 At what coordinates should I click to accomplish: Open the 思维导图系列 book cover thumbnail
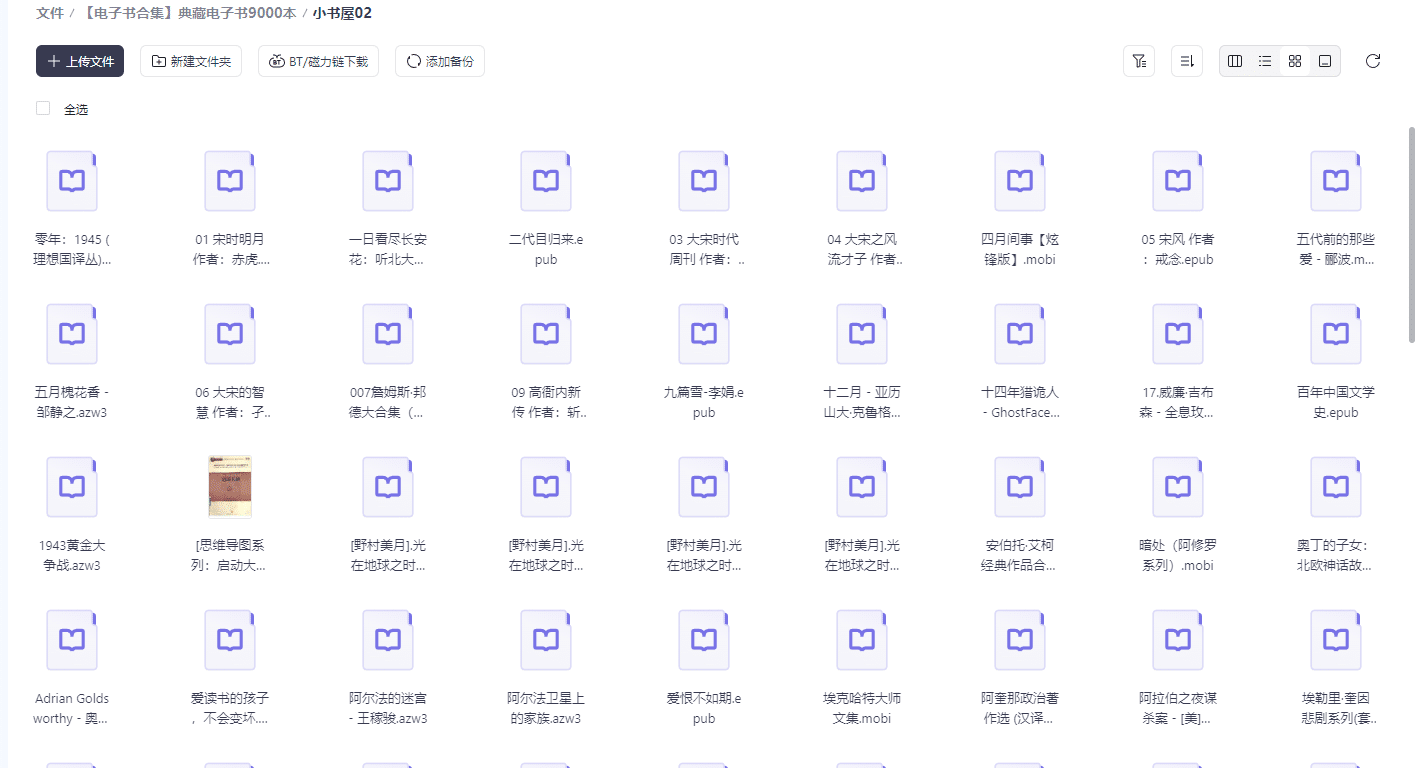[x=230, y=487]
